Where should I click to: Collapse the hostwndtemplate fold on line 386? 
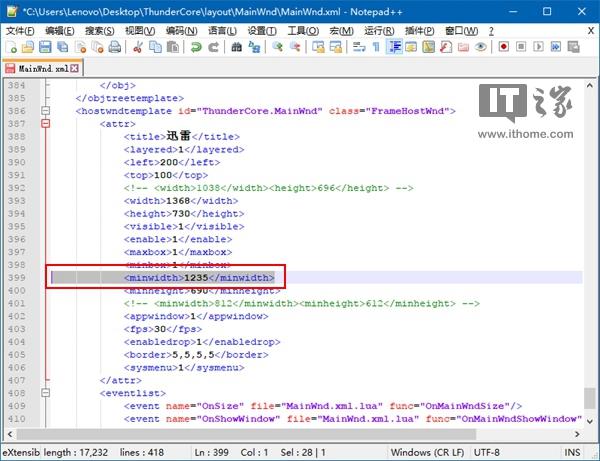coord(46,111)
